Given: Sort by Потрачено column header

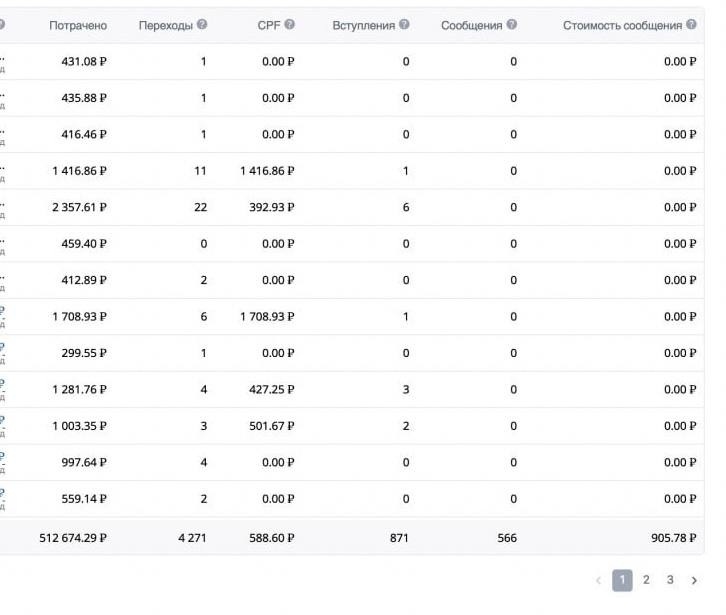Looking at the screenshot, I should click(78, 25).
